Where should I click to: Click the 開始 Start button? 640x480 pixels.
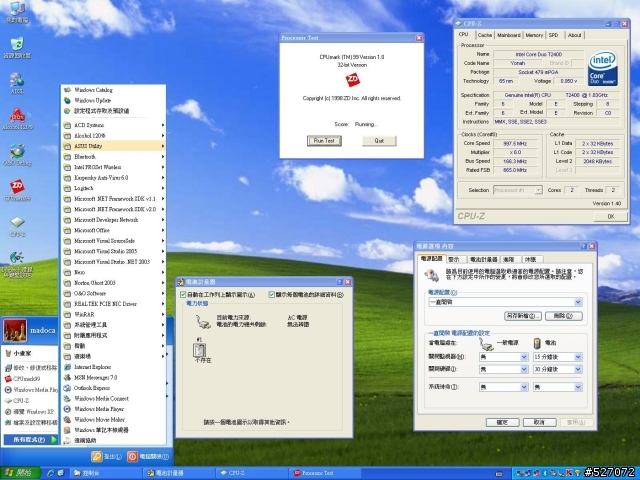coord(20,473)
